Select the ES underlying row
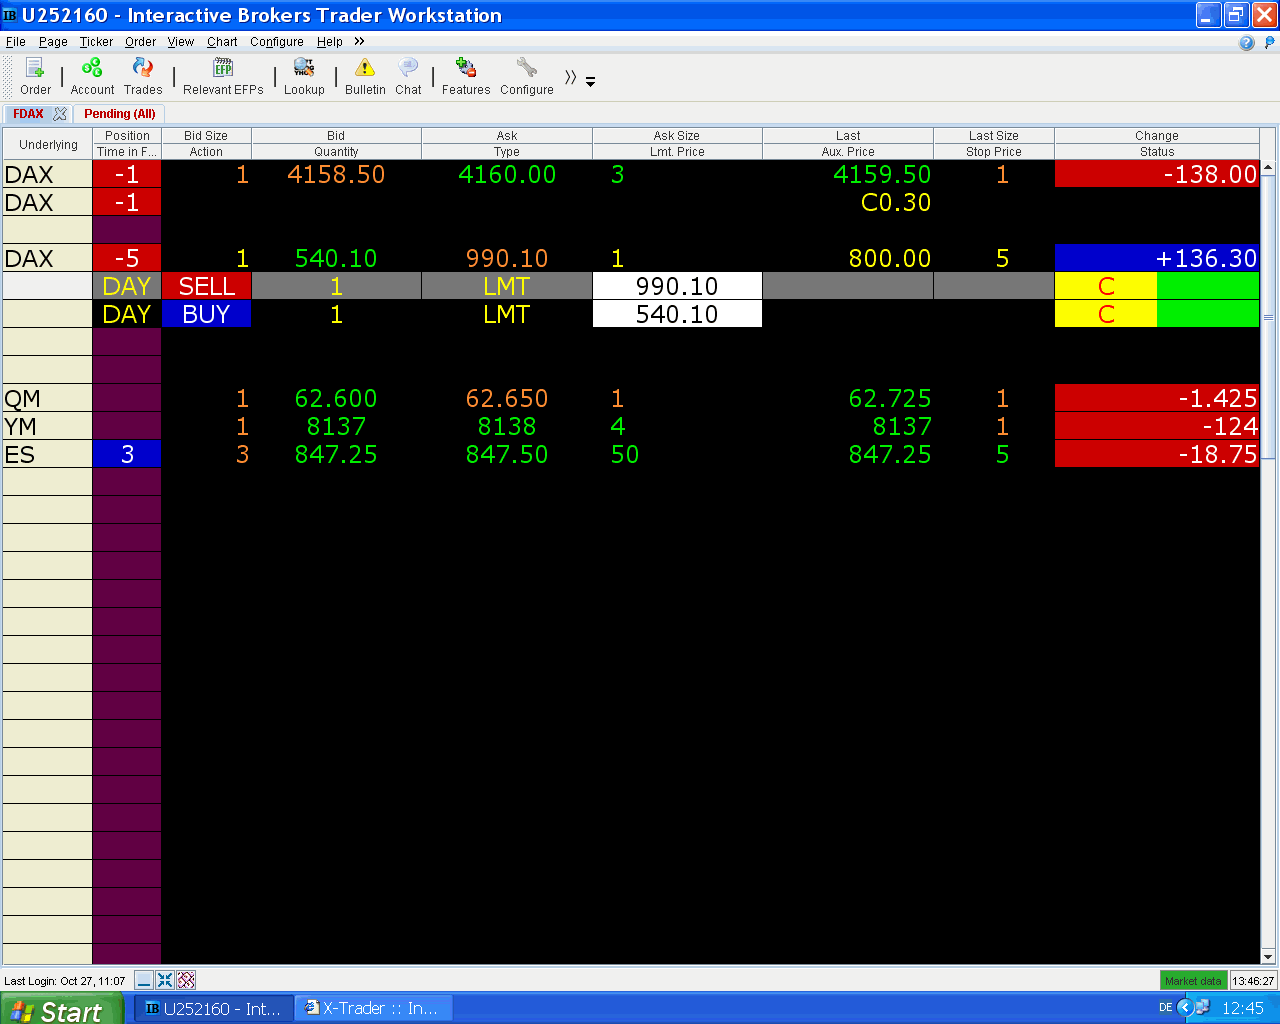The image size is (1280, 1024). (x=47, y=454)
